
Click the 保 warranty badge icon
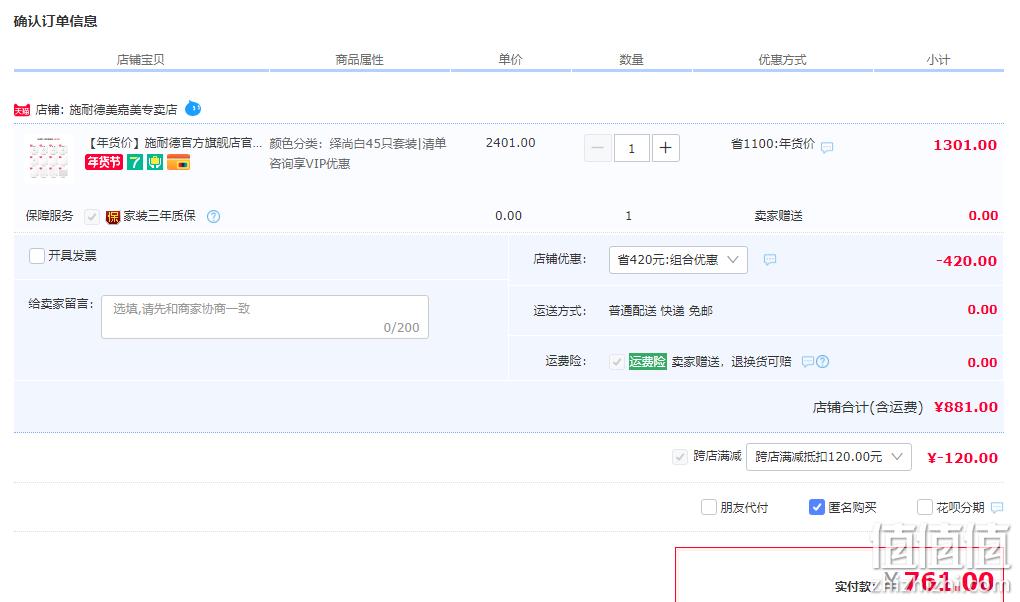[113, 217]
